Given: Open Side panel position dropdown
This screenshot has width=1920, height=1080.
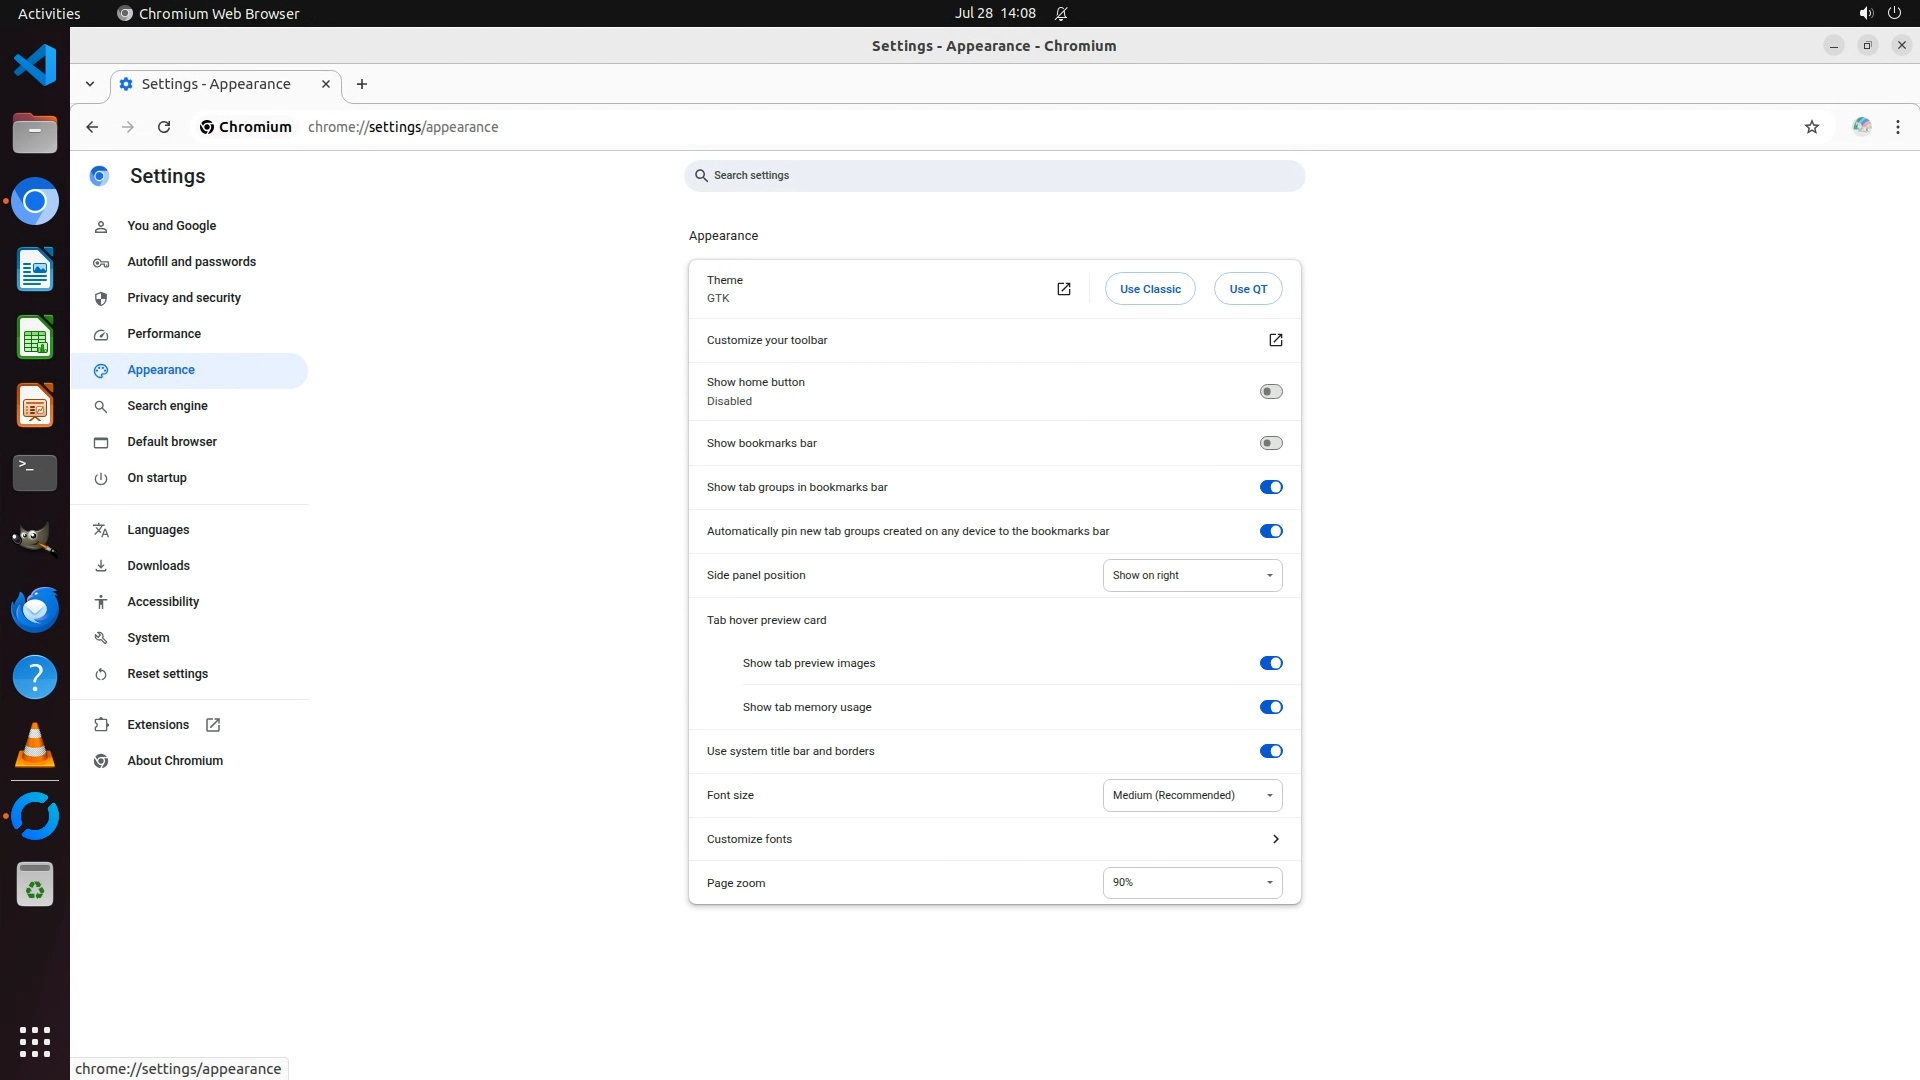Looking at the screenshot, I should click(1192, 575).
